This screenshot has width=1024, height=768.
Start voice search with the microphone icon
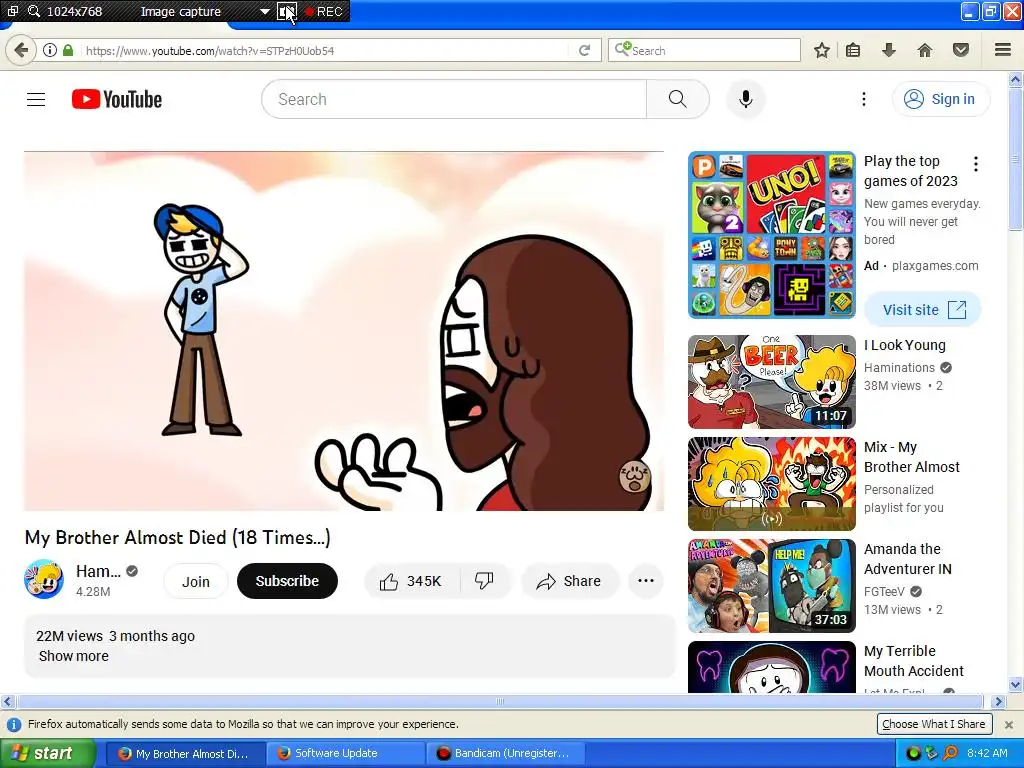[x=746, y=99]
